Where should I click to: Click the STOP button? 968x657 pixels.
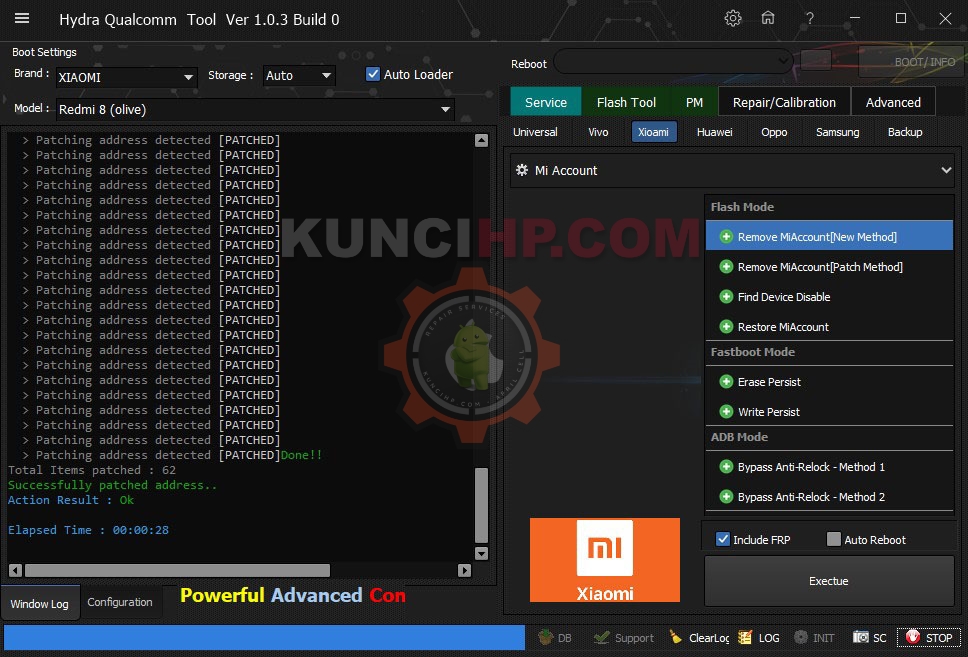928,638
